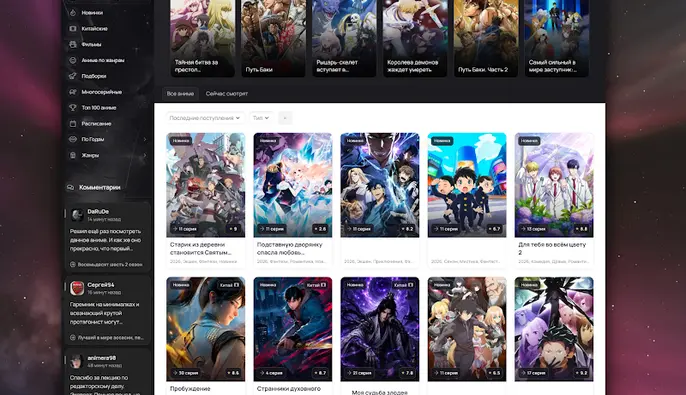Click the 8.8 rating badge on Для тебя во всём цвету
Image resolution: width=686 pixels, height=395 pixels.
(x=581, y=229)
